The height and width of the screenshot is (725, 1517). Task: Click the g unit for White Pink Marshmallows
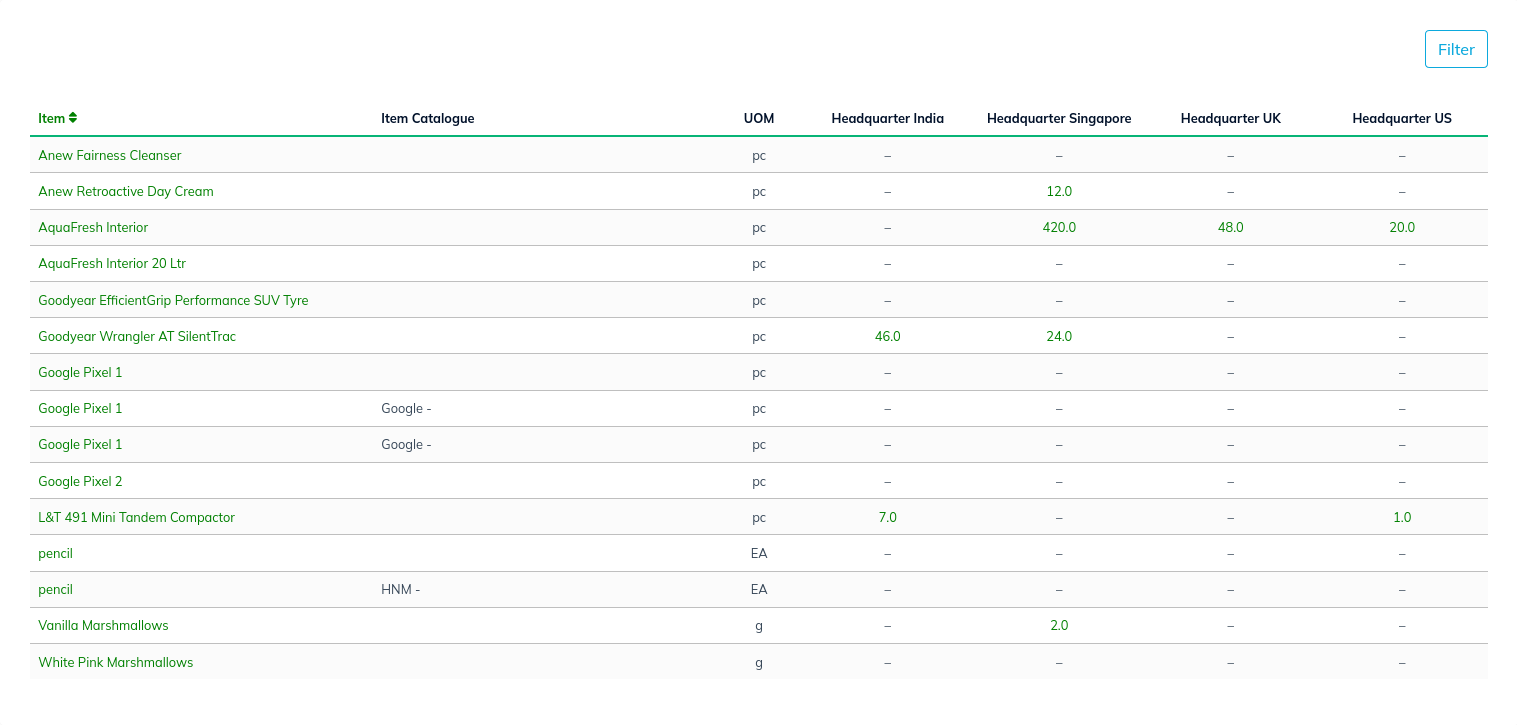click(x=759, y=663)
